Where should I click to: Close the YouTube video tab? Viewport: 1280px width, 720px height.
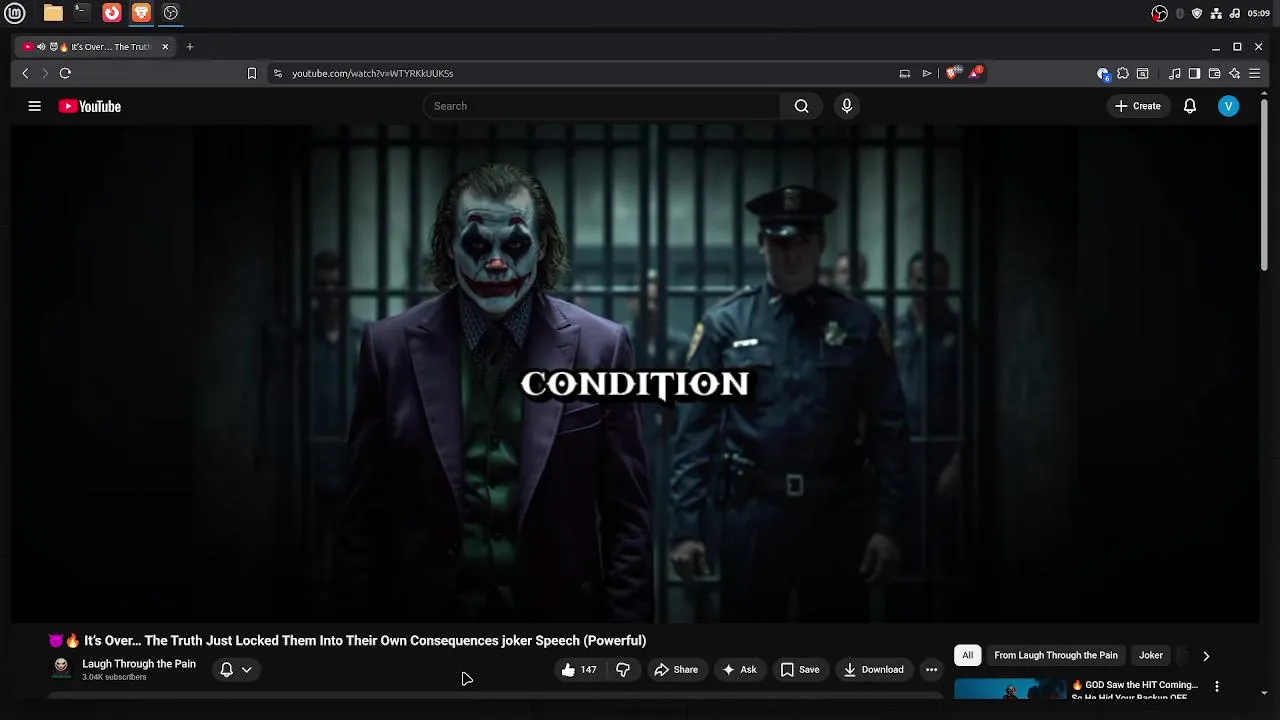pos(165,46)
